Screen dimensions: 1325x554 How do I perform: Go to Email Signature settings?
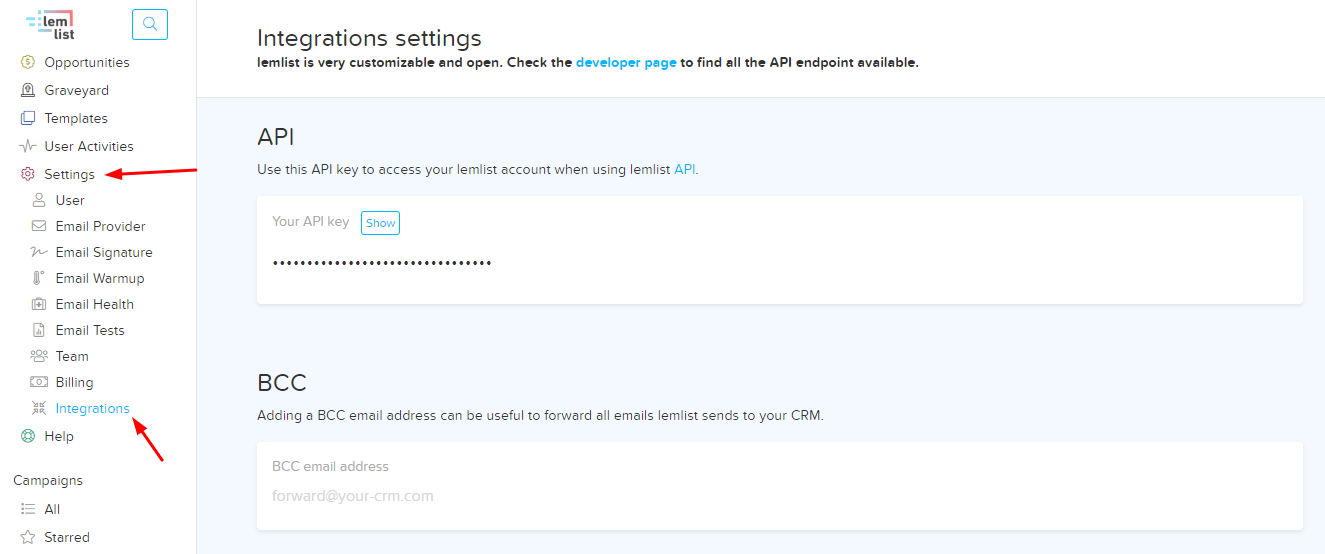104,252
